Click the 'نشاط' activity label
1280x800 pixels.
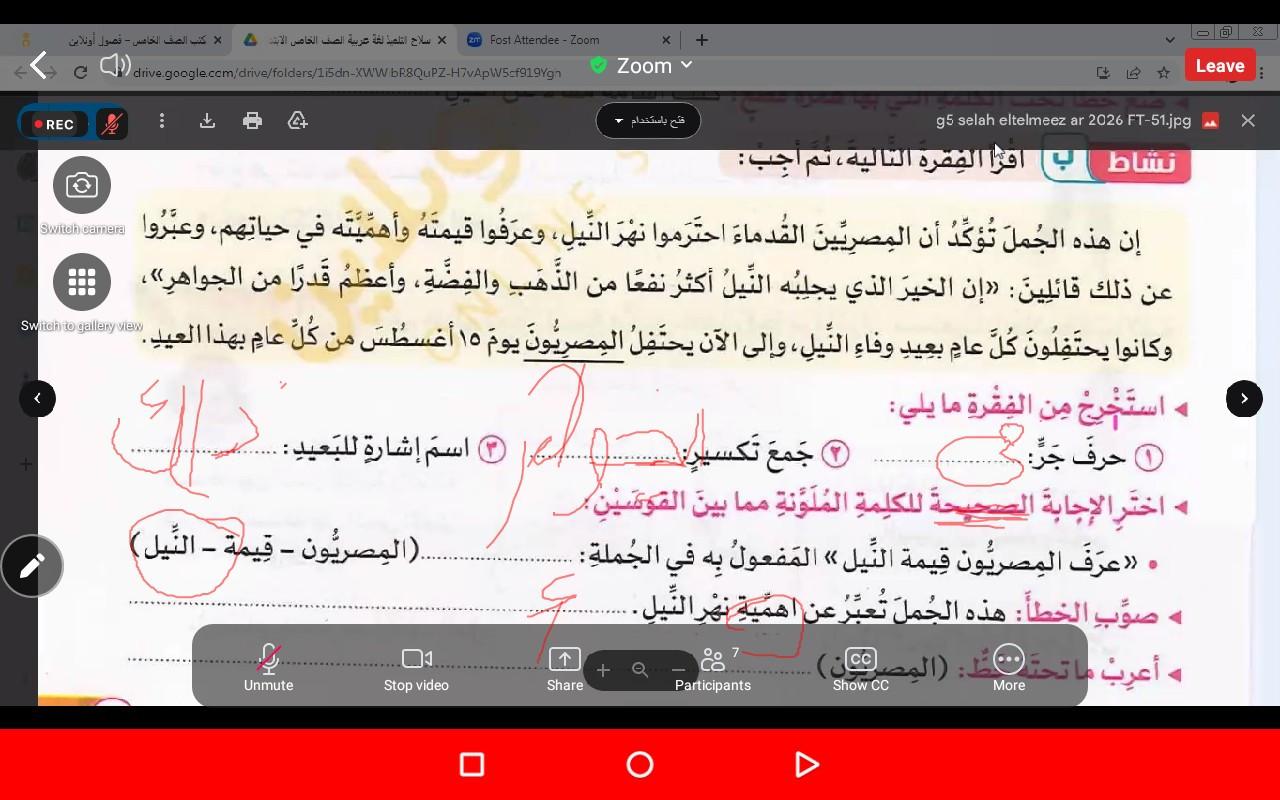[1140, 163]
